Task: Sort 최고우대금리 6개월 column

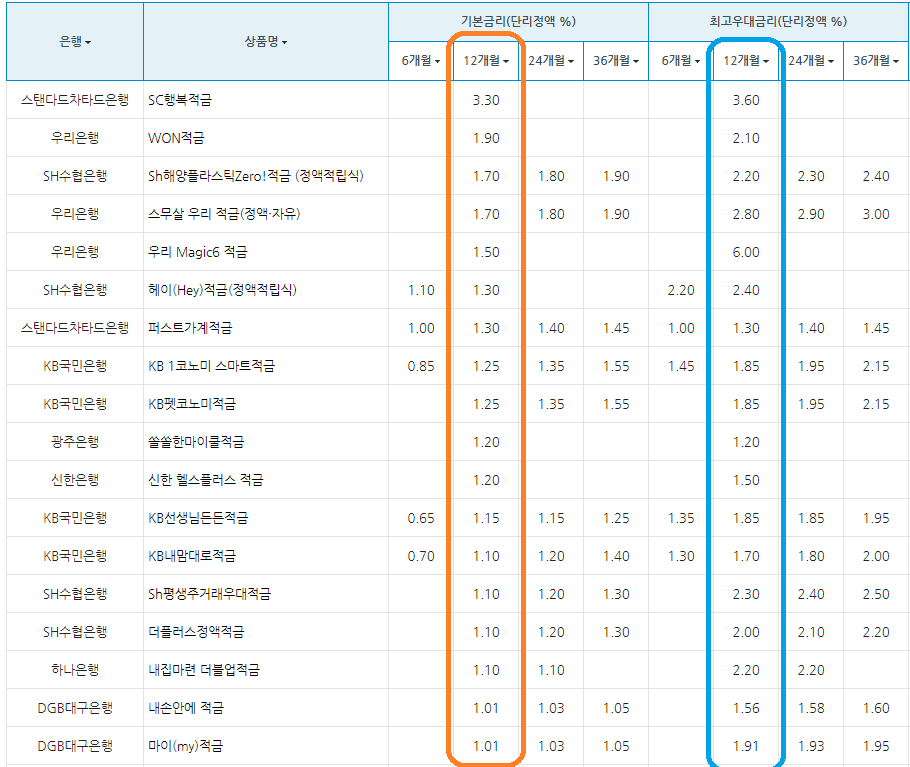Action: click(681, 60)
